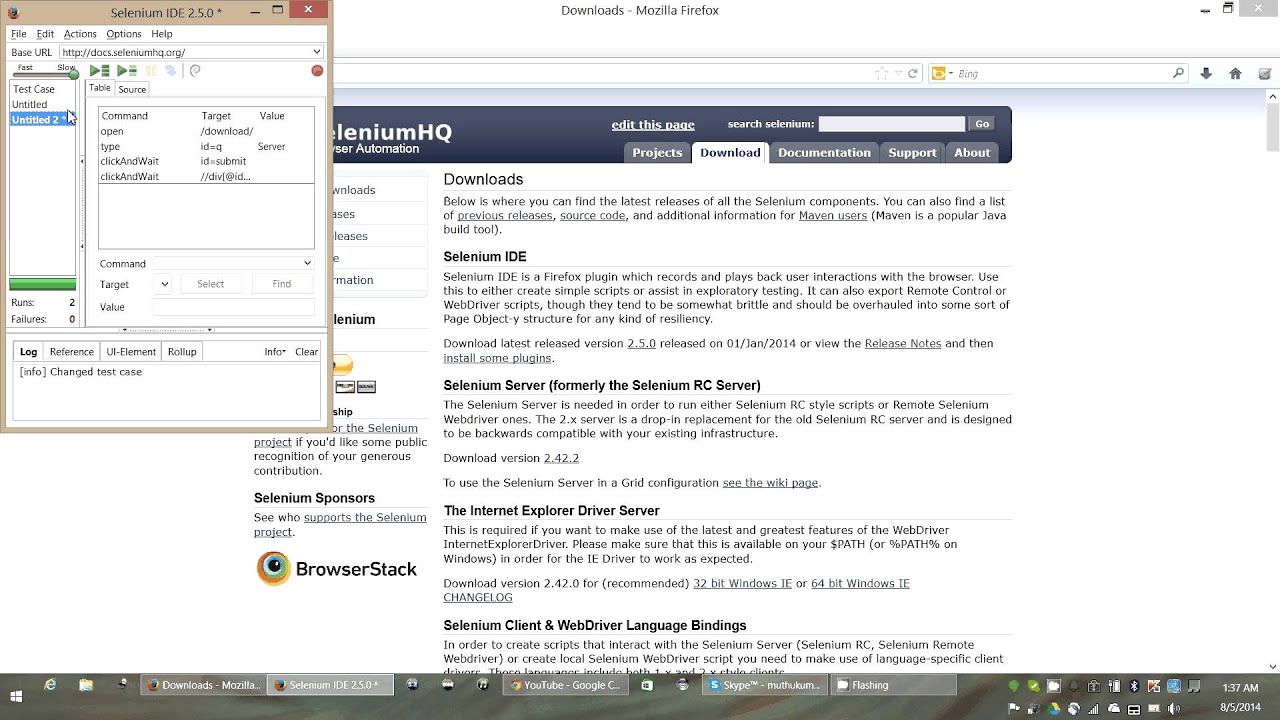
Task: Open the Command dropdown in Selenium IDE
Action: (307, 263)
